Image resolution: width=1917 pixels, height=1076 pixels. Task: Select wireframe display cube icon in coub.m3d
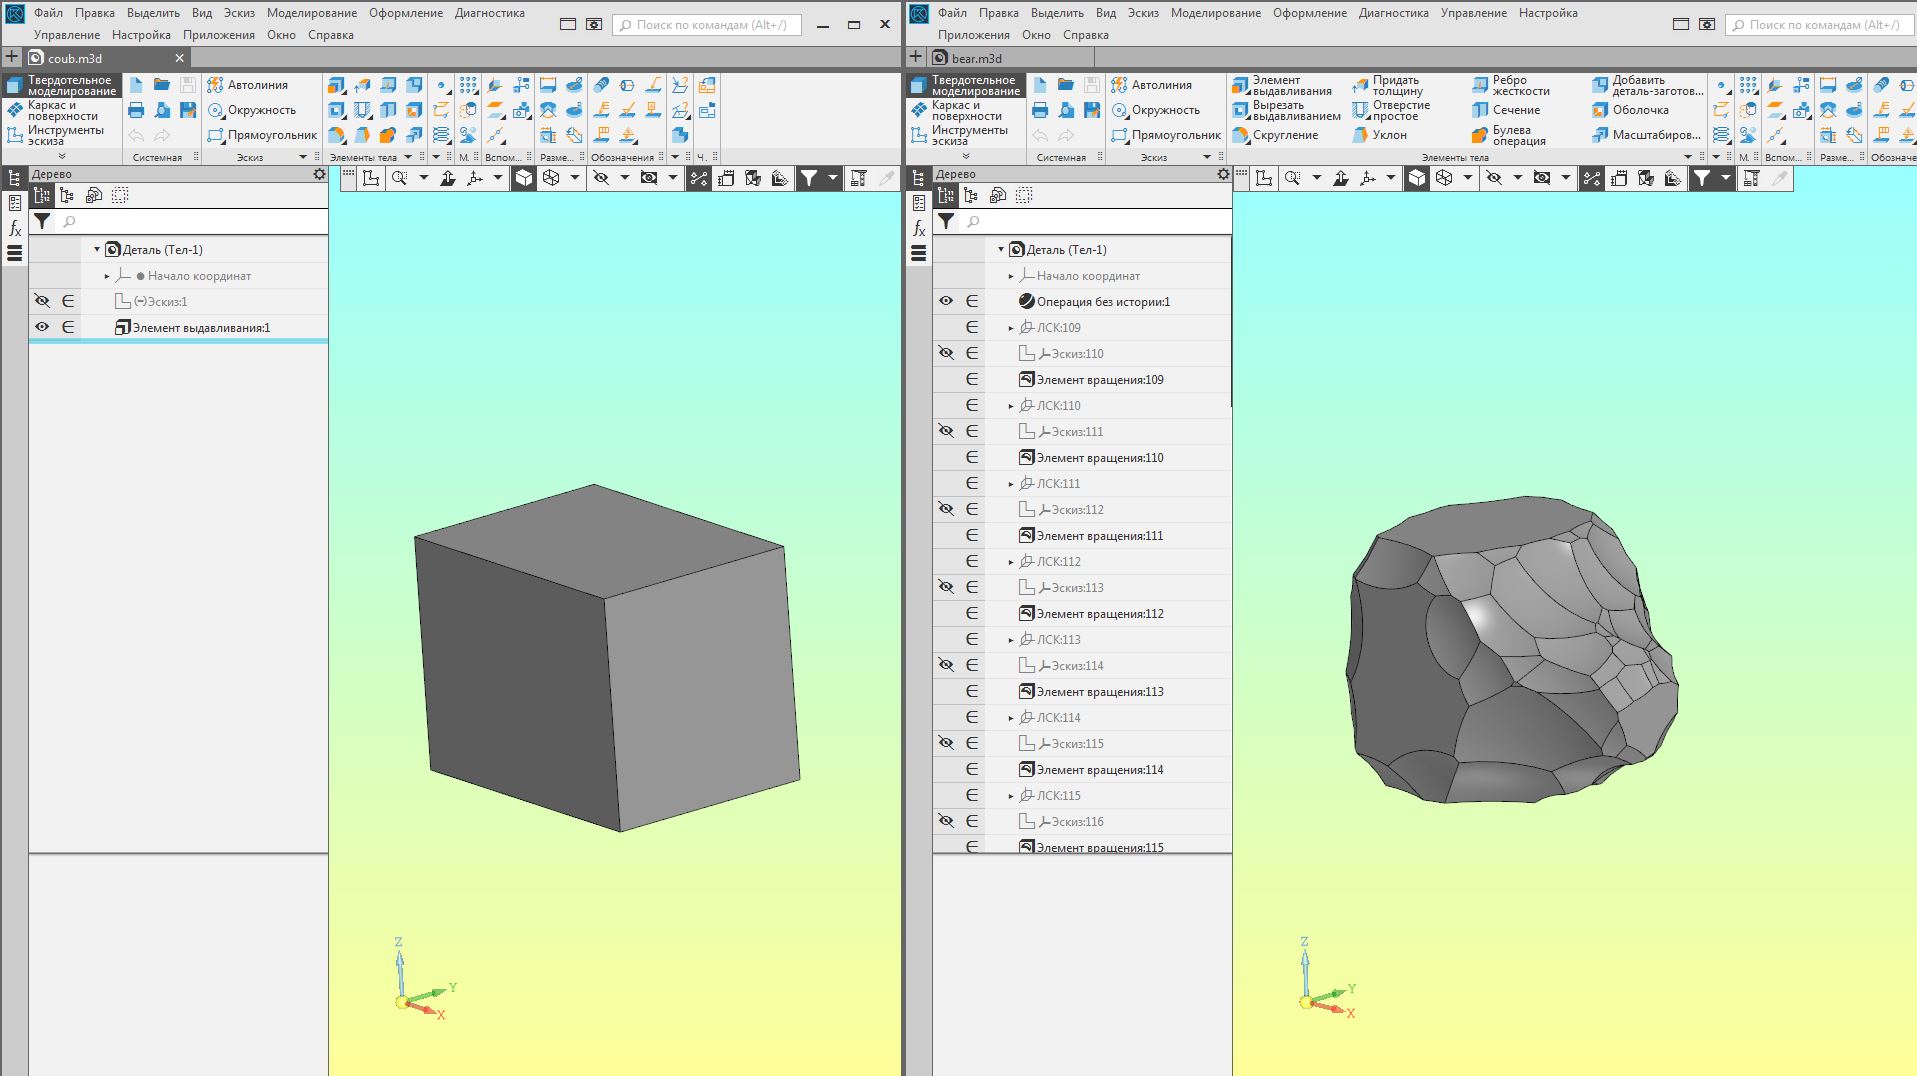551,178
